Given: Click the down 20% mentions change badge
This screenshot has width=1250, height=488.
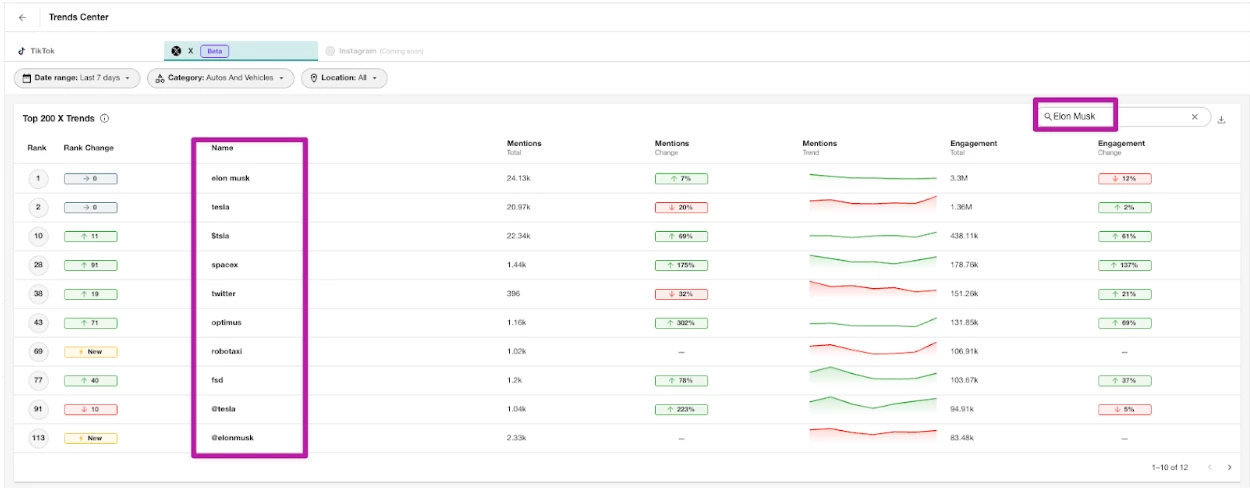Looking at the screenshot, I should 681,207.
